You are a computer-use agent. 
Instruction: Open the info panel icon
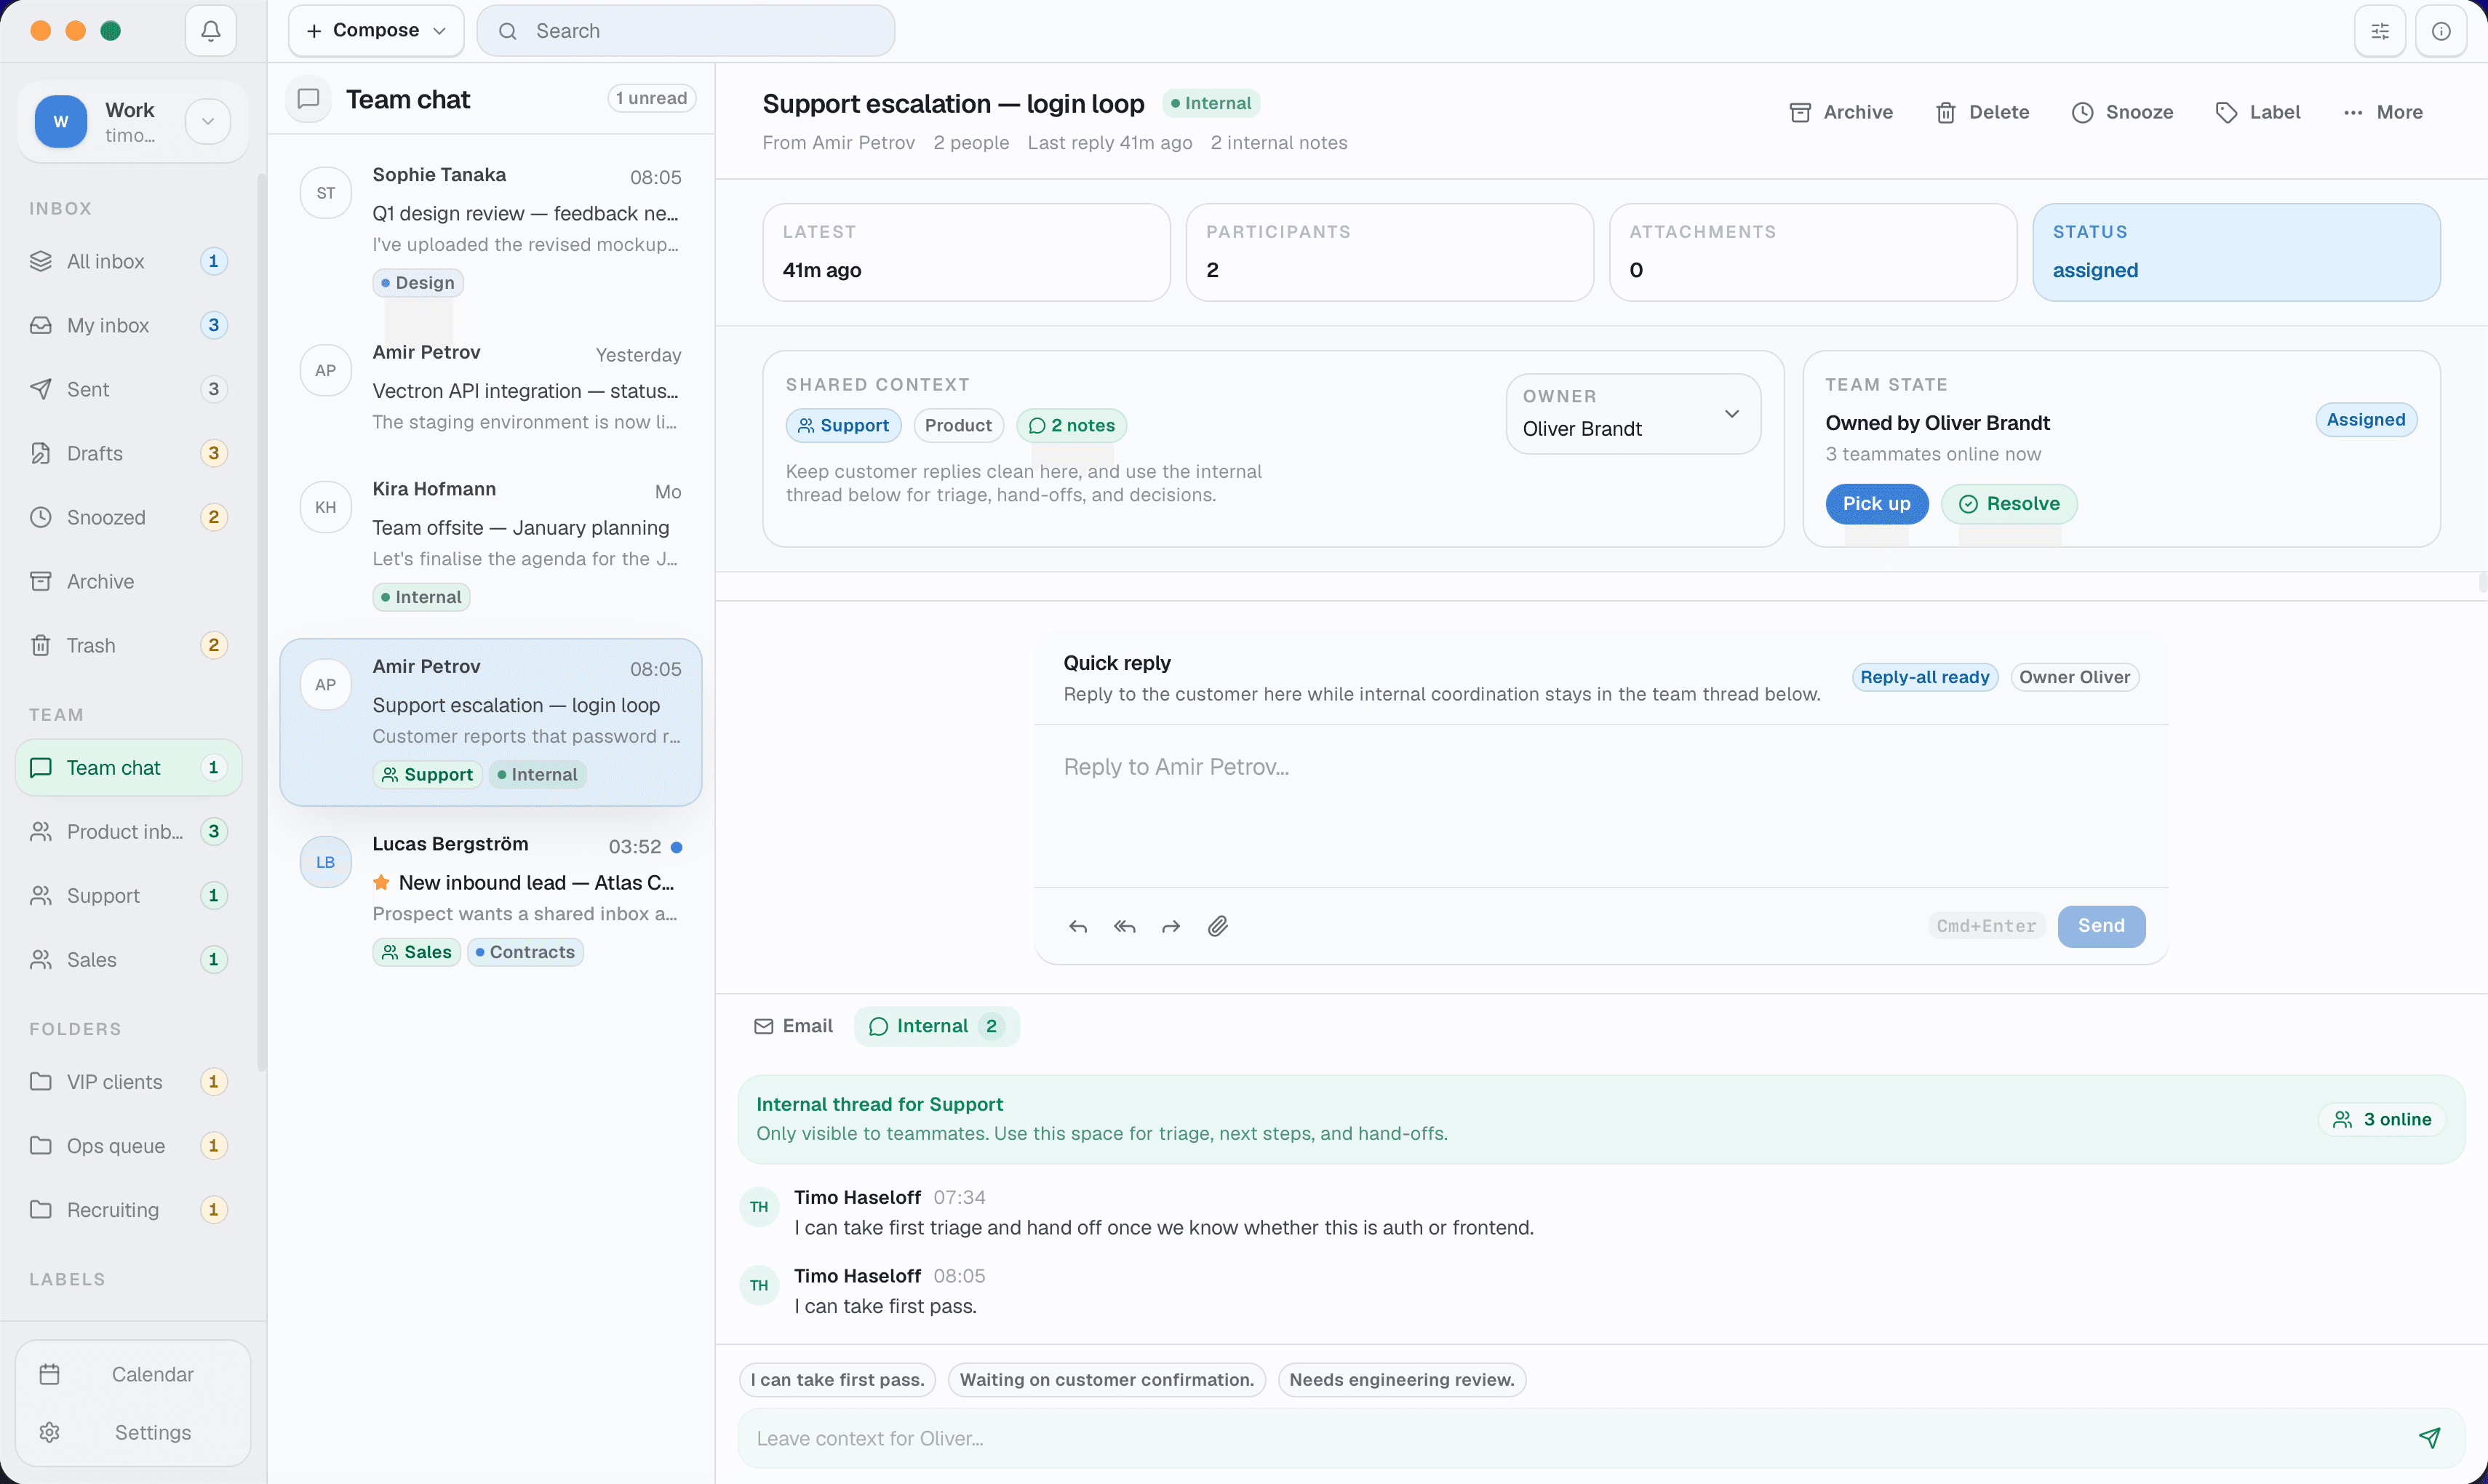click(x=2441, y=31)
